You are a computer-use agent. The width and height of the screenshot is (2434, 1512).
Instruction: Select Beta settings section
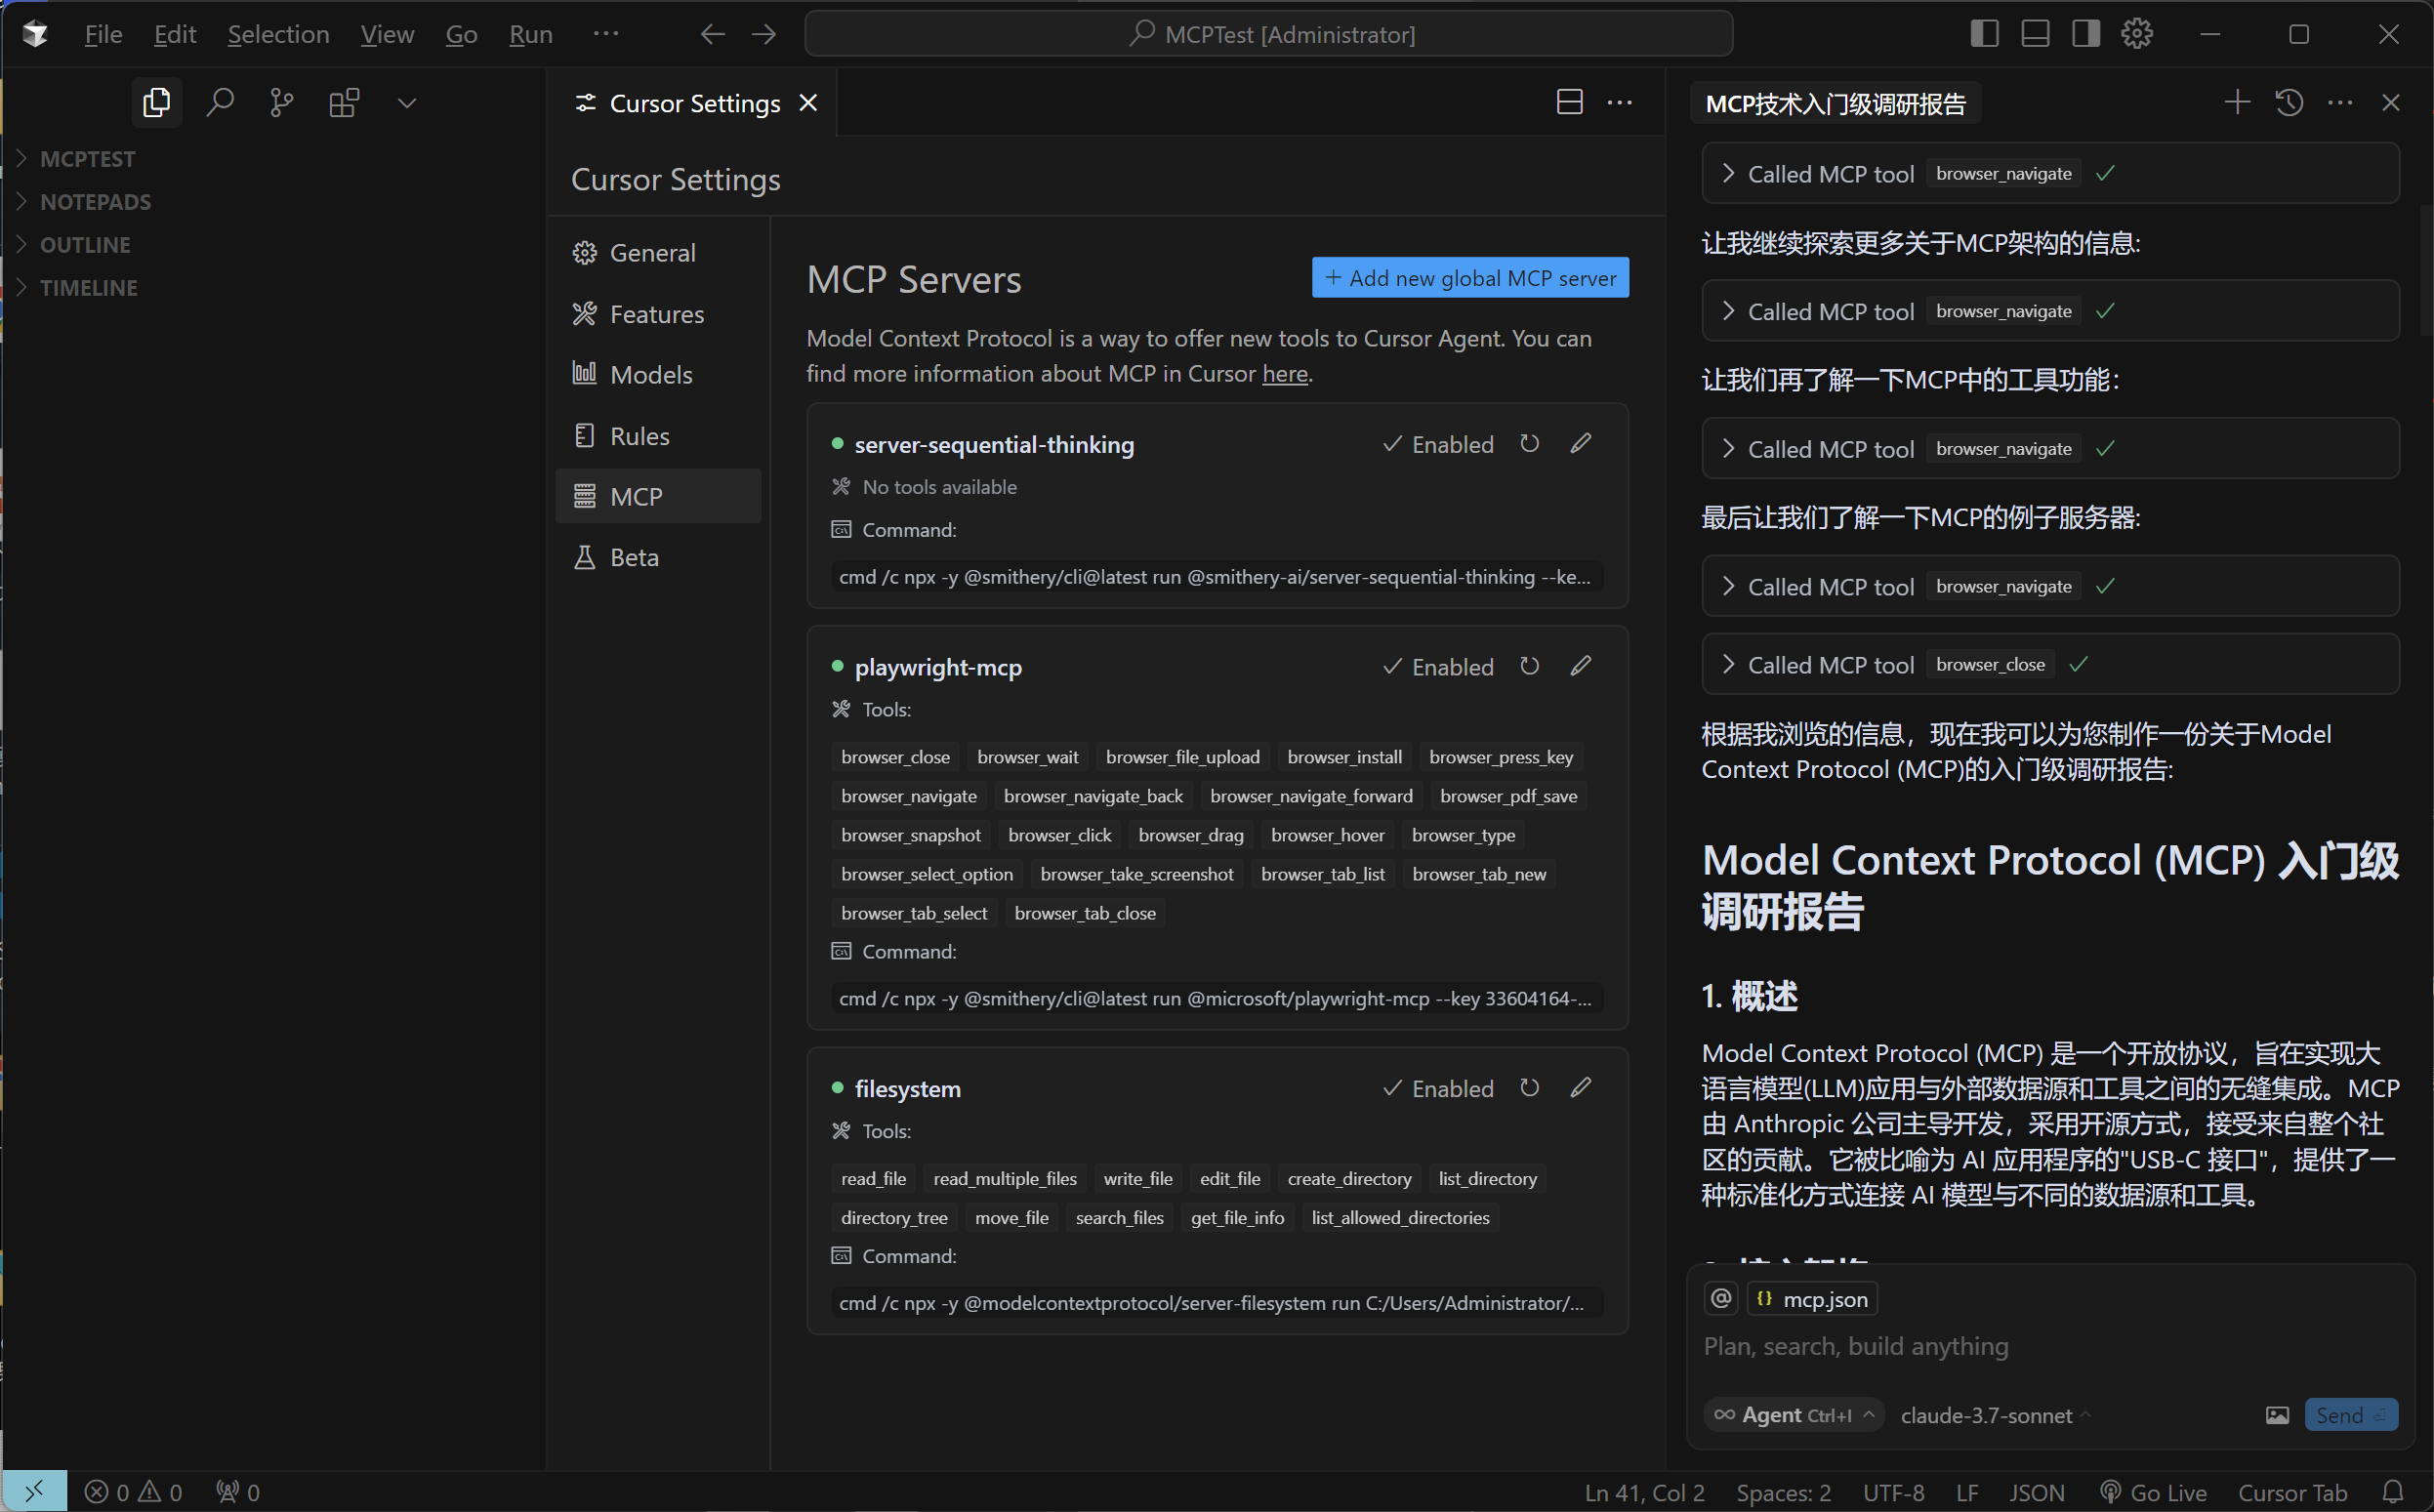point(658,557)
